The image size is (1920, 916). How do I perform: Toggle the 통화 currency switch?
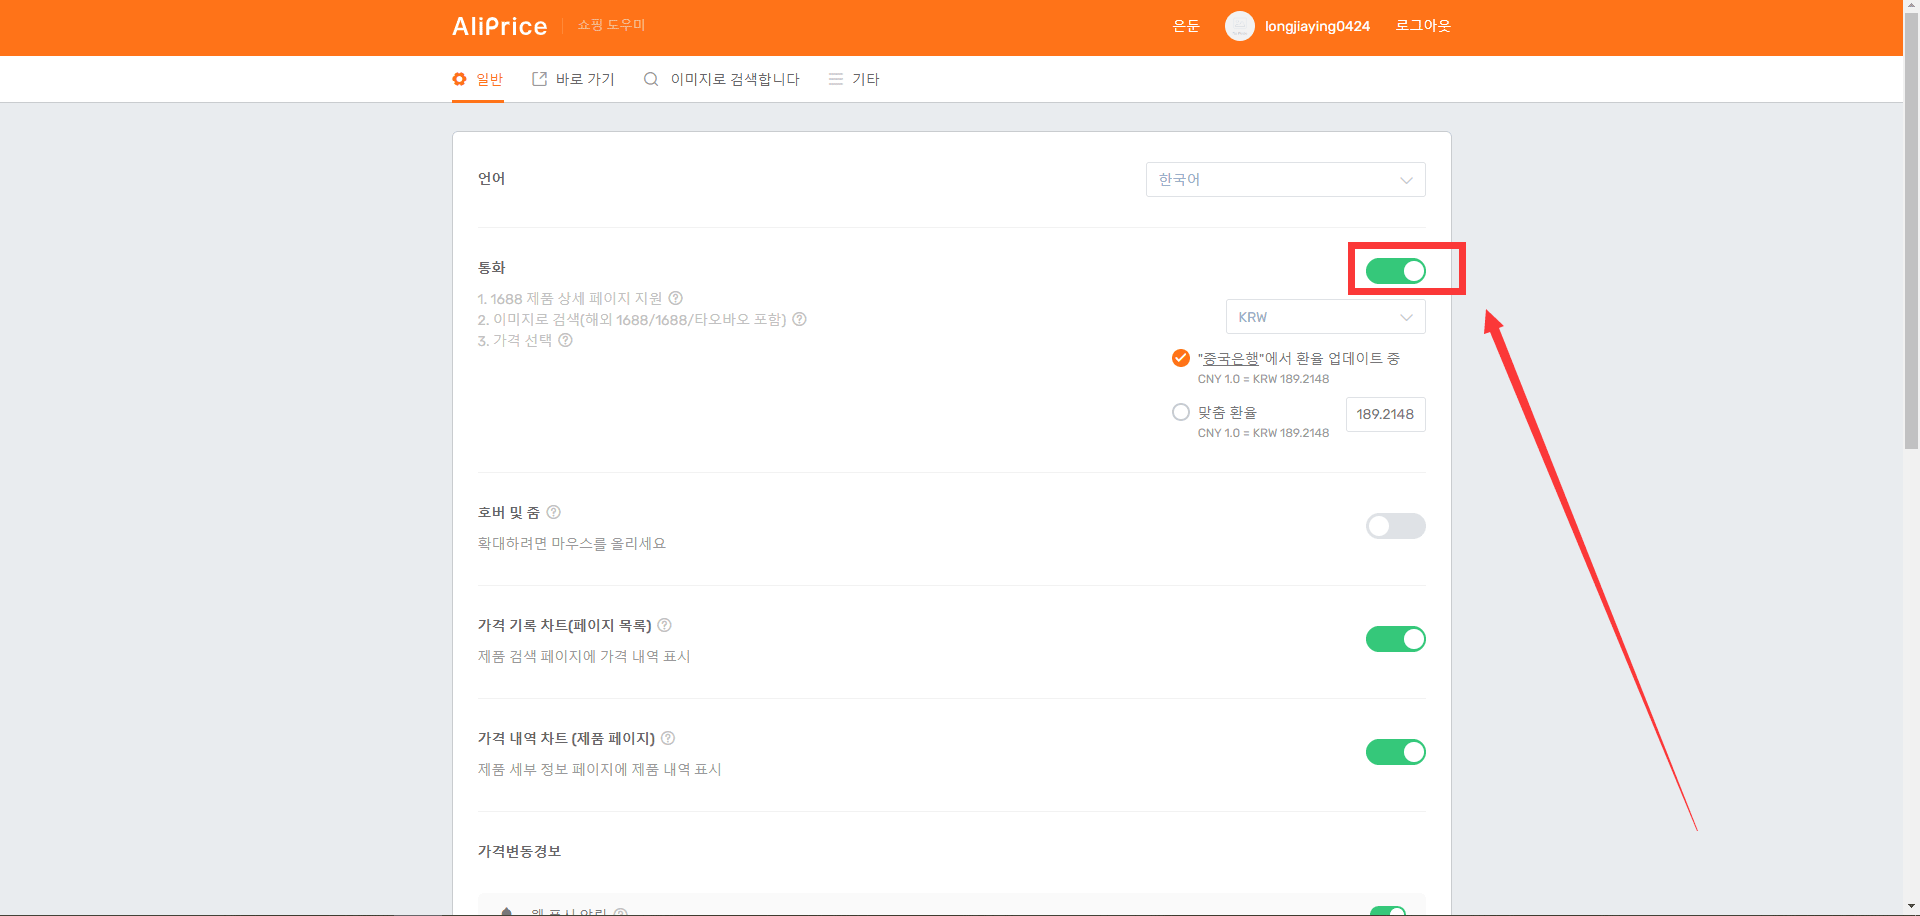click(1396, 271)
